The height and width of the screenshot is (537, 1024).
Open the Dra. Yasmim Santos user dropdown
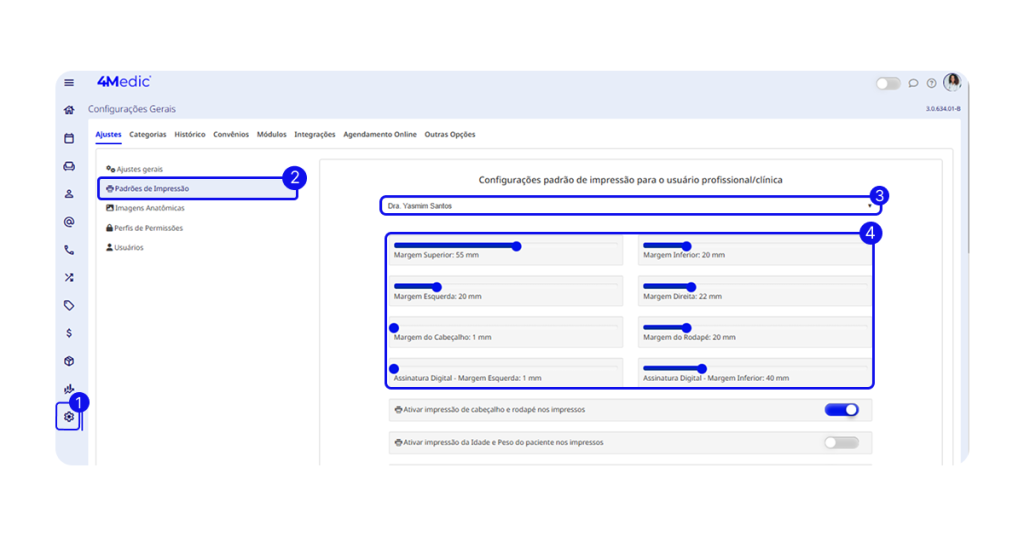click(629, 205)
